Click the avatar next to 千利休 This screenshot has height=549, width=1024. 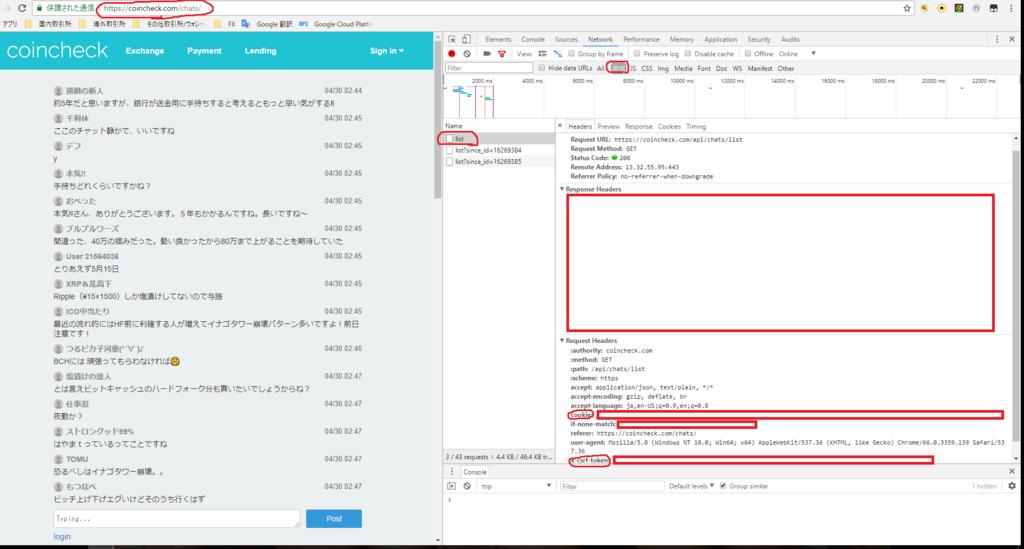click(x=58, y=118)
